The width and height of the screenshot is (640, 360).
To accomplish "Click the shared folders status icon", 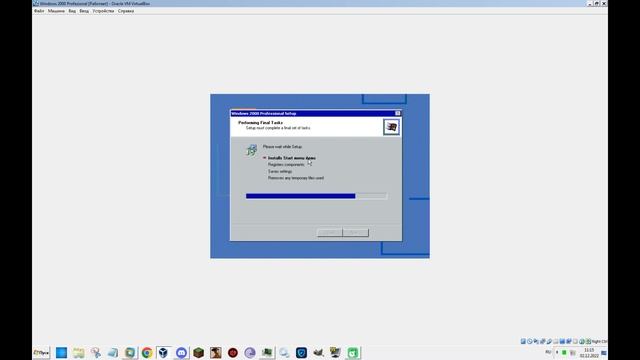I will pos(556,341).
